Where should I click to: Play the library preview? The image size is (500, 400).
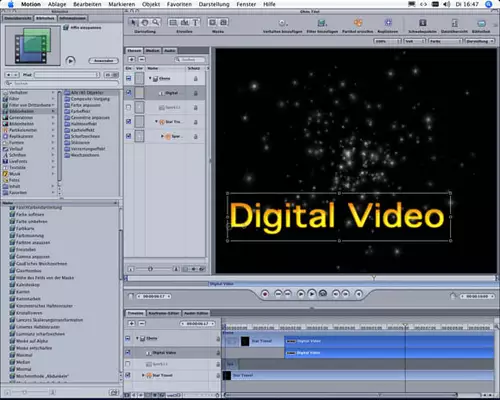[x=70, y=61]
